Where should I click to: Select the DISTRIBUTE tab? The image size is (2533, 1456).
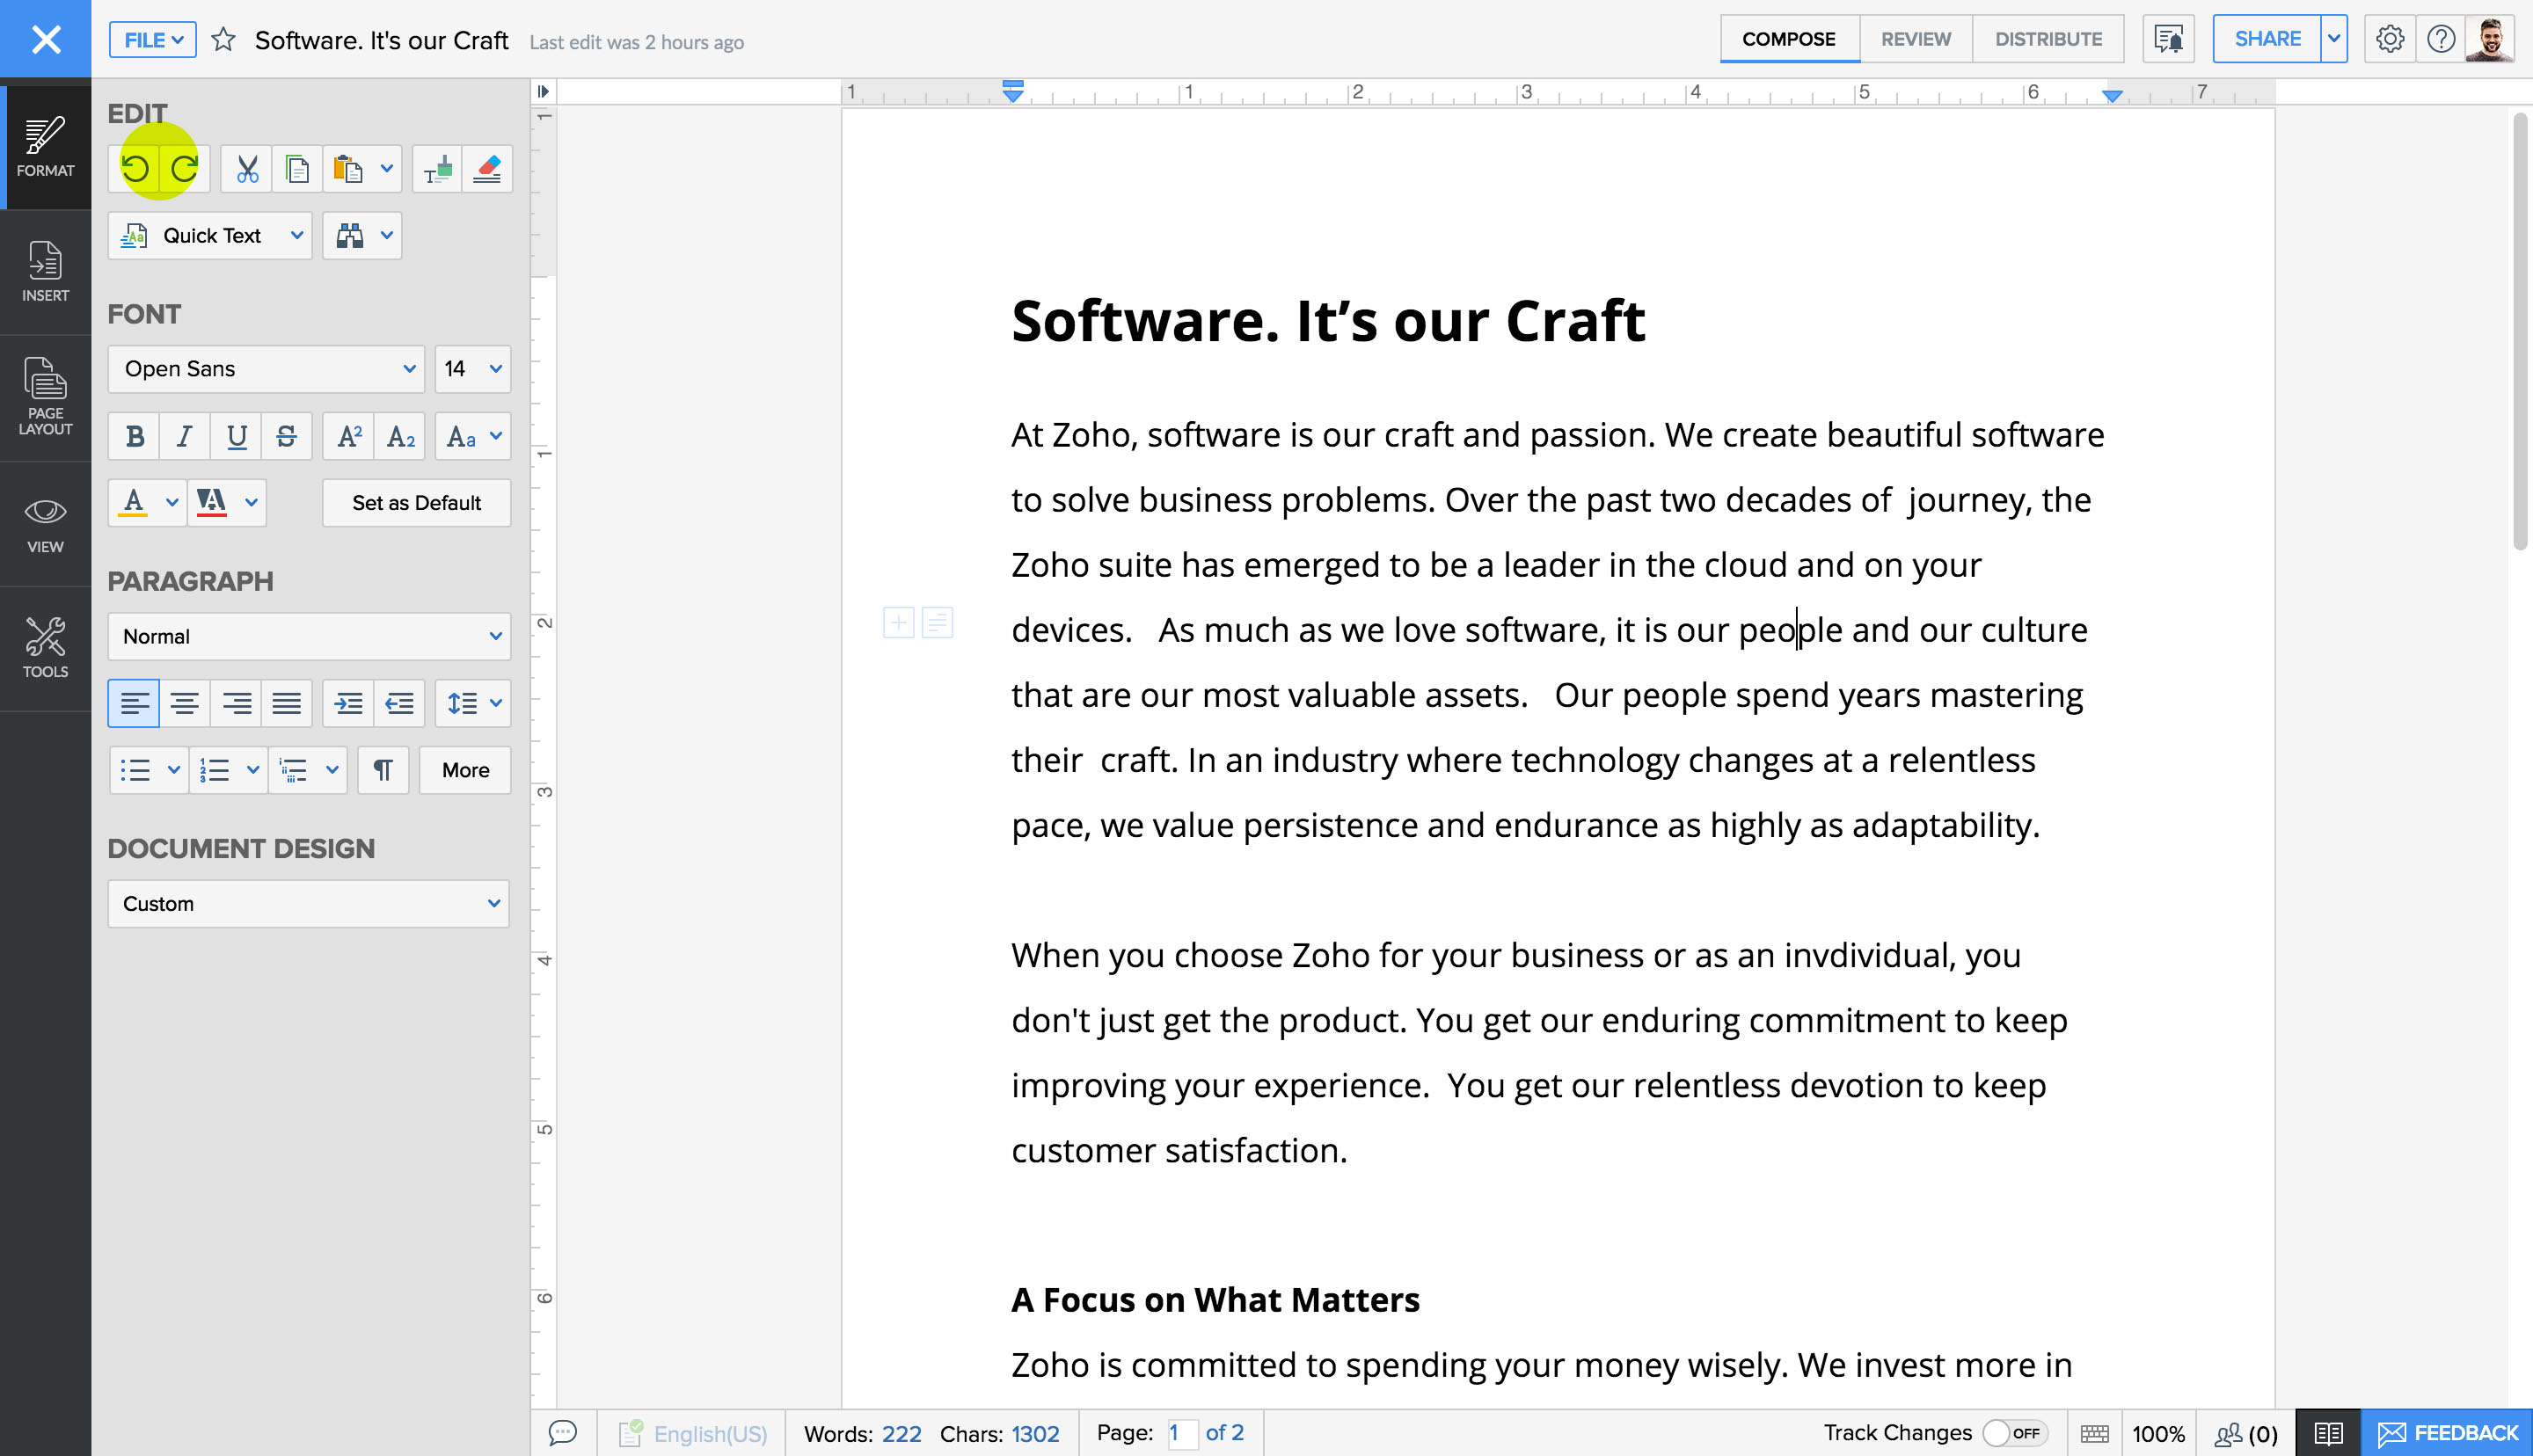pos(2046,39)
